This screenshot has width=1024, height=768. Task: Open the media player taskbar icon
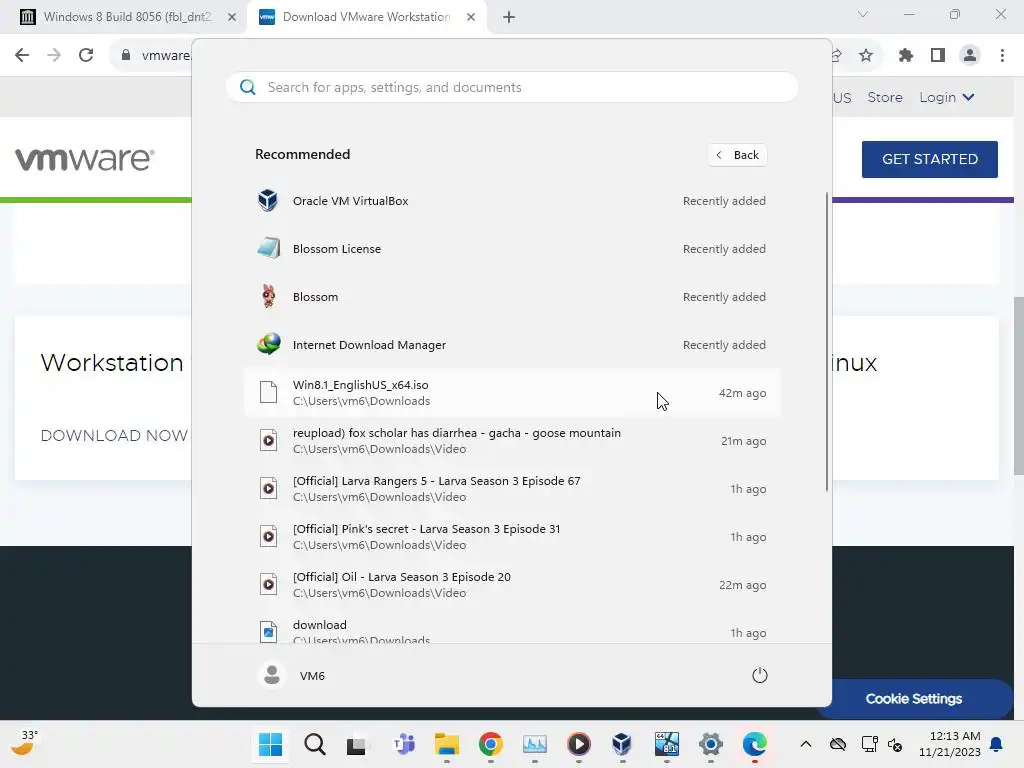(579, 744)
